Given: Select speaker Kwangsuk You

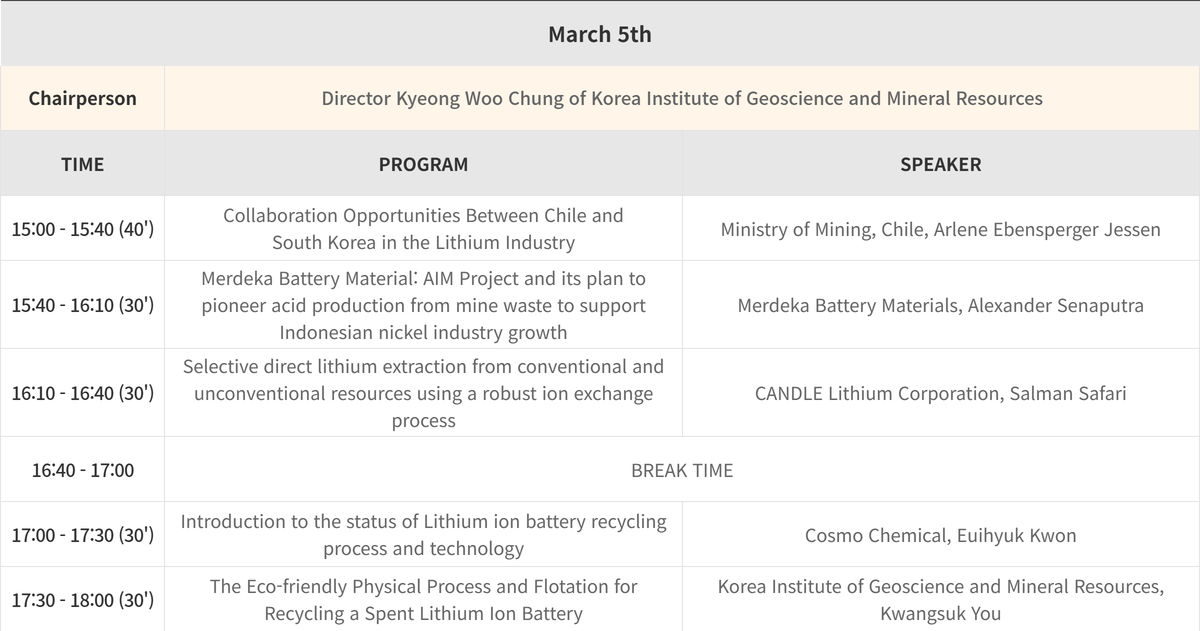Looking at the screenshot, I should click(x=940, y=600).
